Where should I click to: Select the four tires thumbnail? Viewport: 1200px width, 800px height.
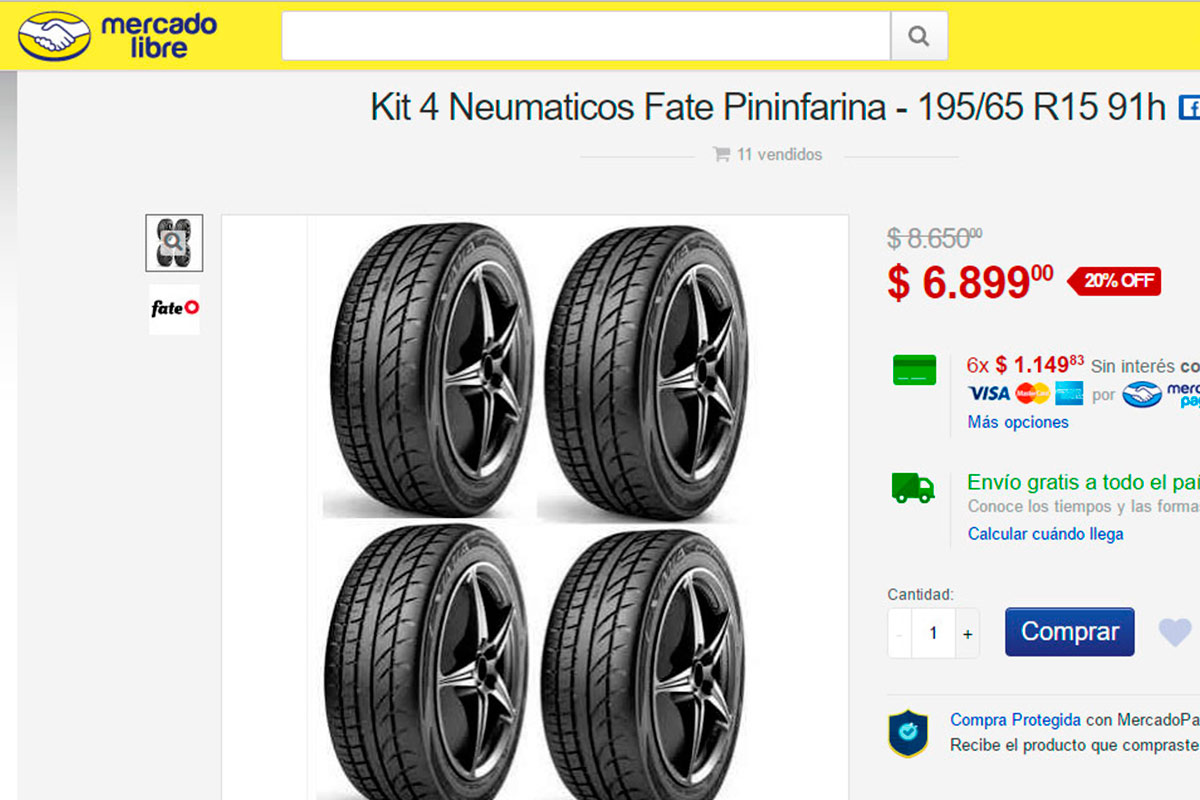[174, 243]
